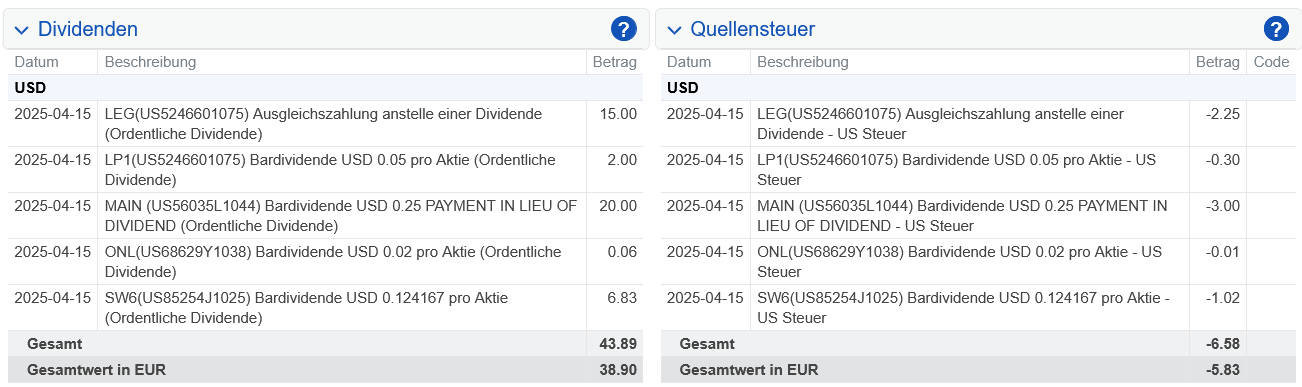The width and height of the screenshot is (1302, 387).
Task: Click the Gesamt 43.89 total row
Action: [x=325, y=344]
